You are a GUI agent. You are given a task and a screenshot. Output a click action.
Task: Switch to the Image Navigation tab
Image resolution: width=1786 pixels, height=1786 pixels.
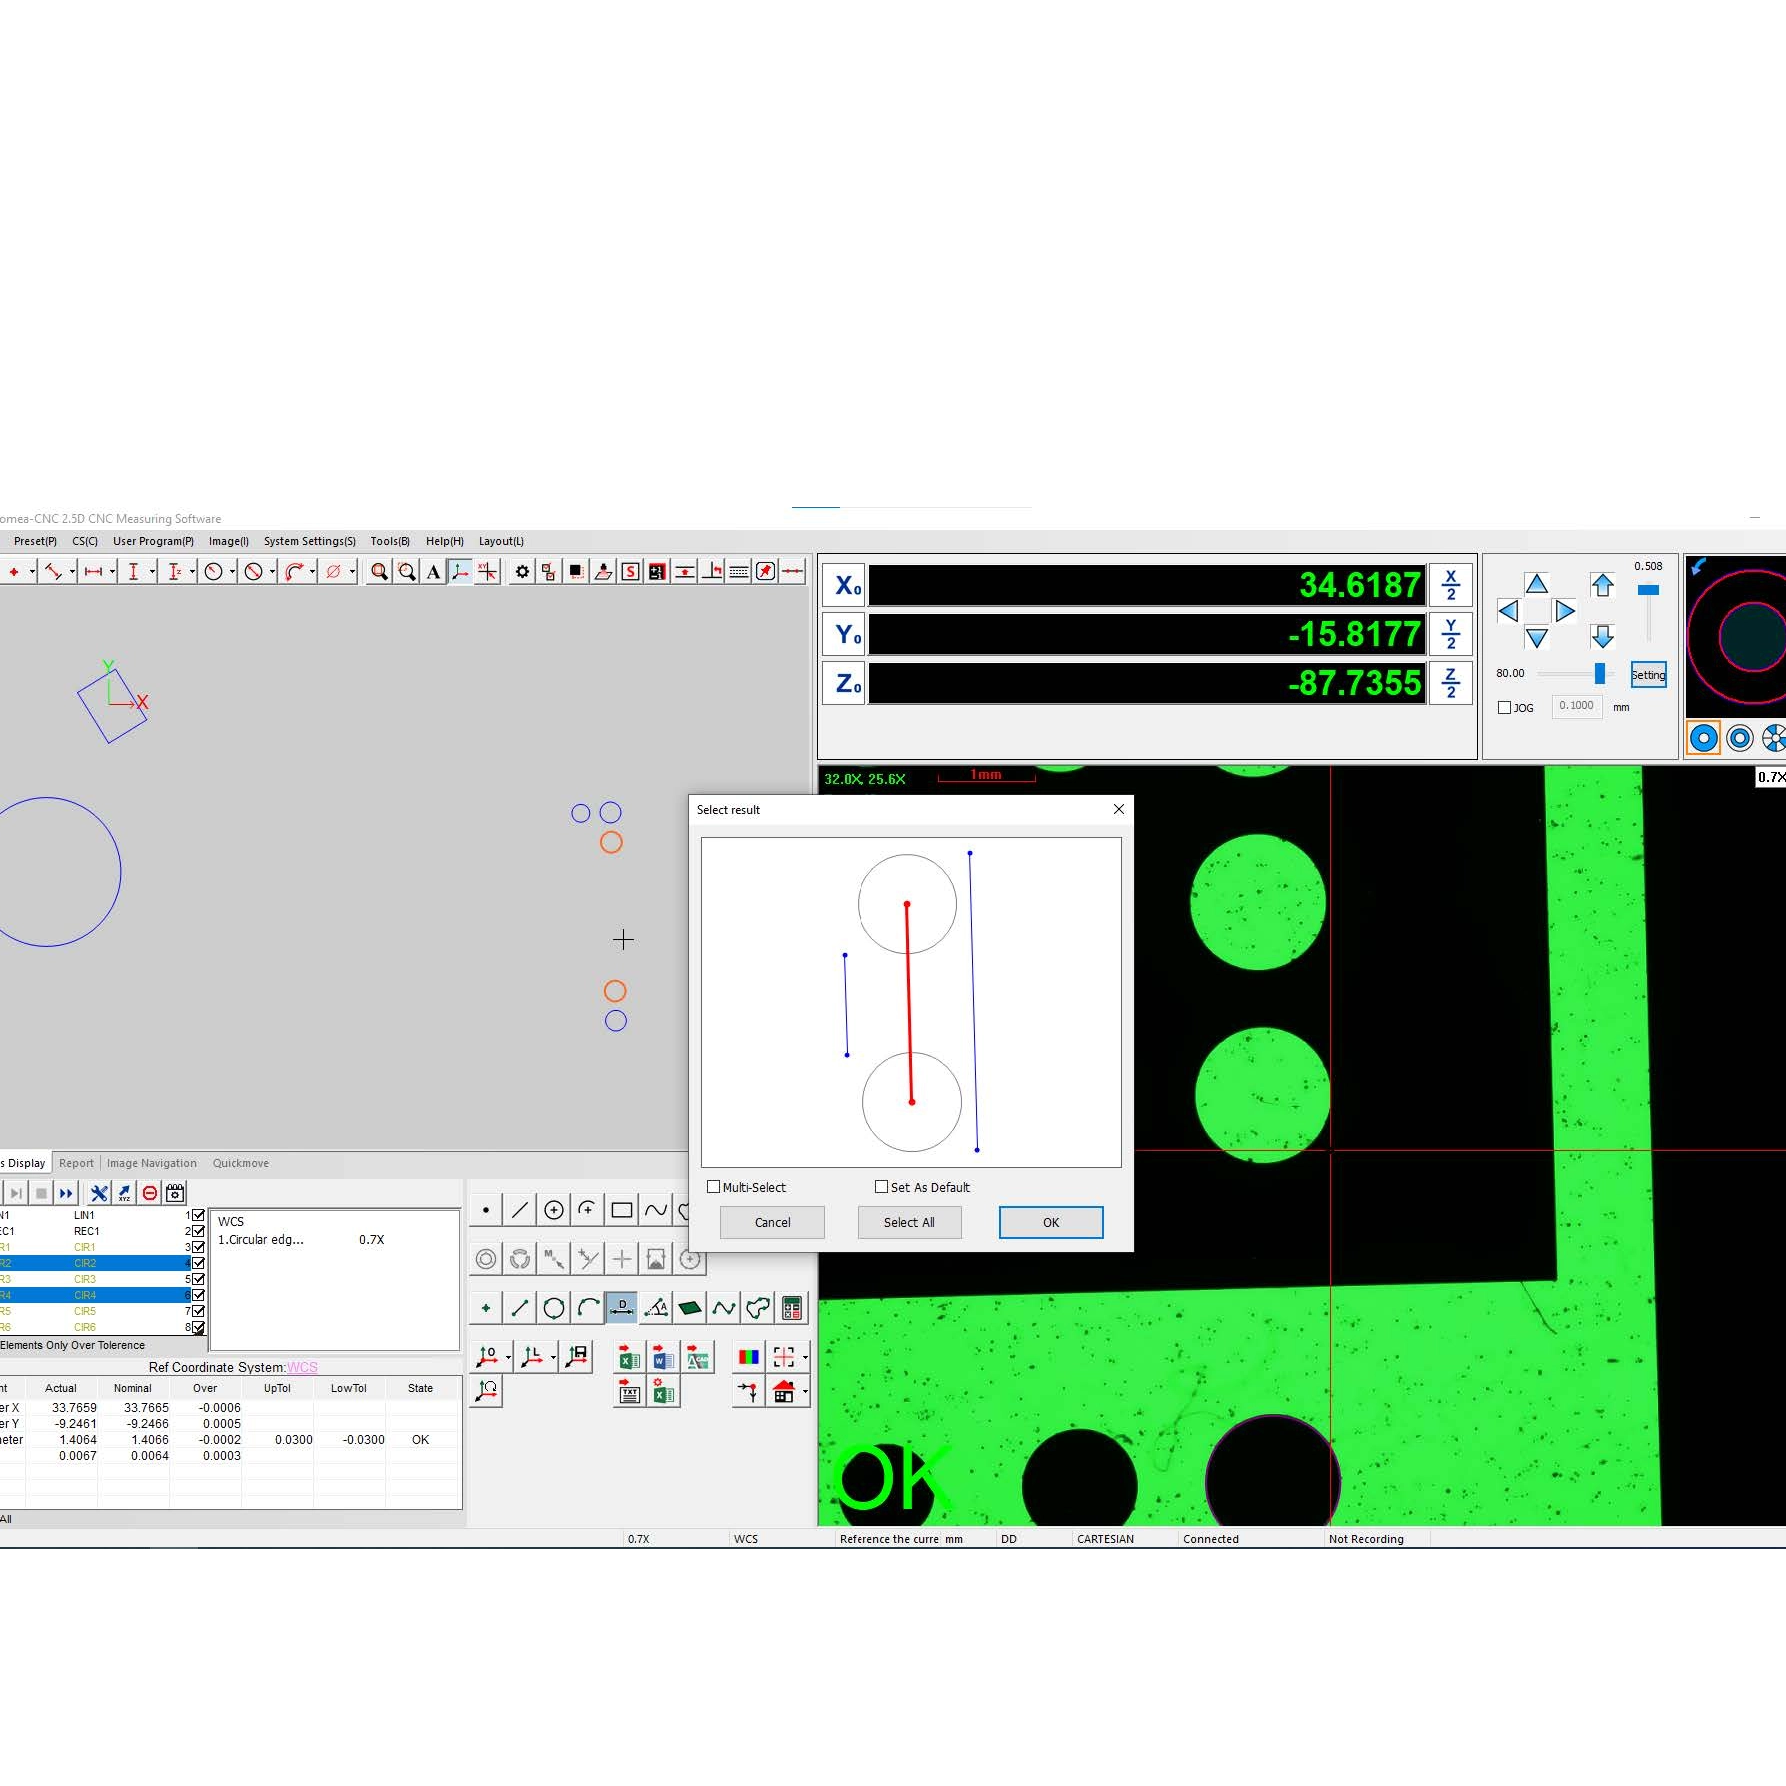(151, 1163)
